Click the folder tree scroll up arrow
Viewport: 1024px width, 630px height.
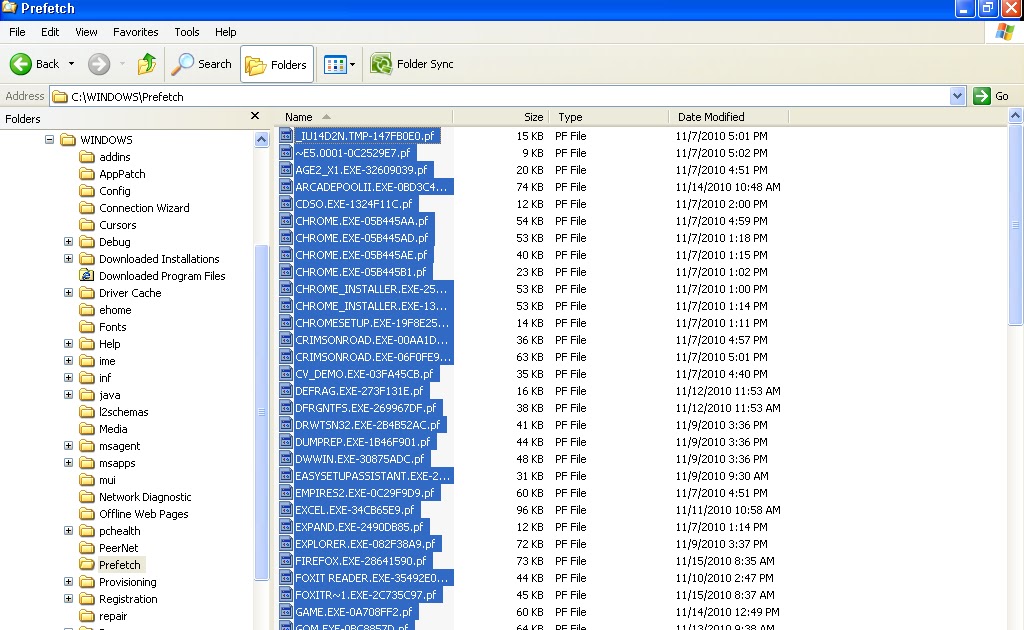coord(261,140)
